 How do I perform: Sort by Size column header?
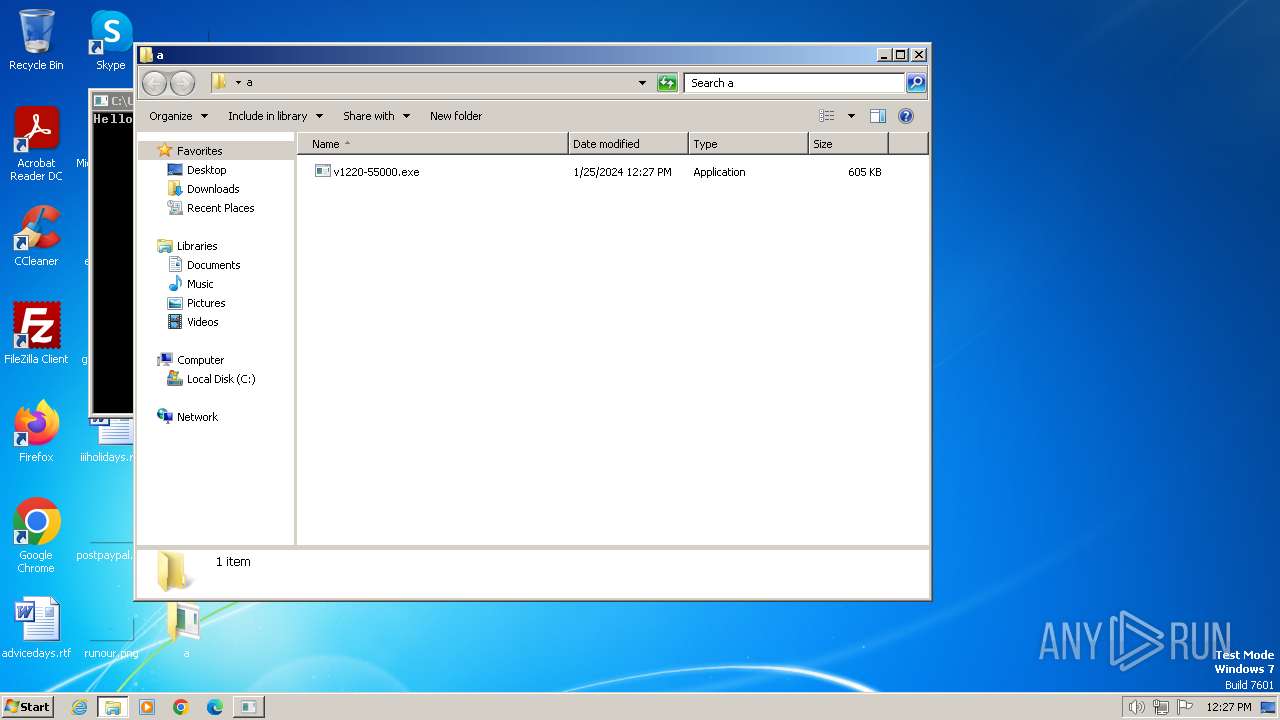click(848, 144)
